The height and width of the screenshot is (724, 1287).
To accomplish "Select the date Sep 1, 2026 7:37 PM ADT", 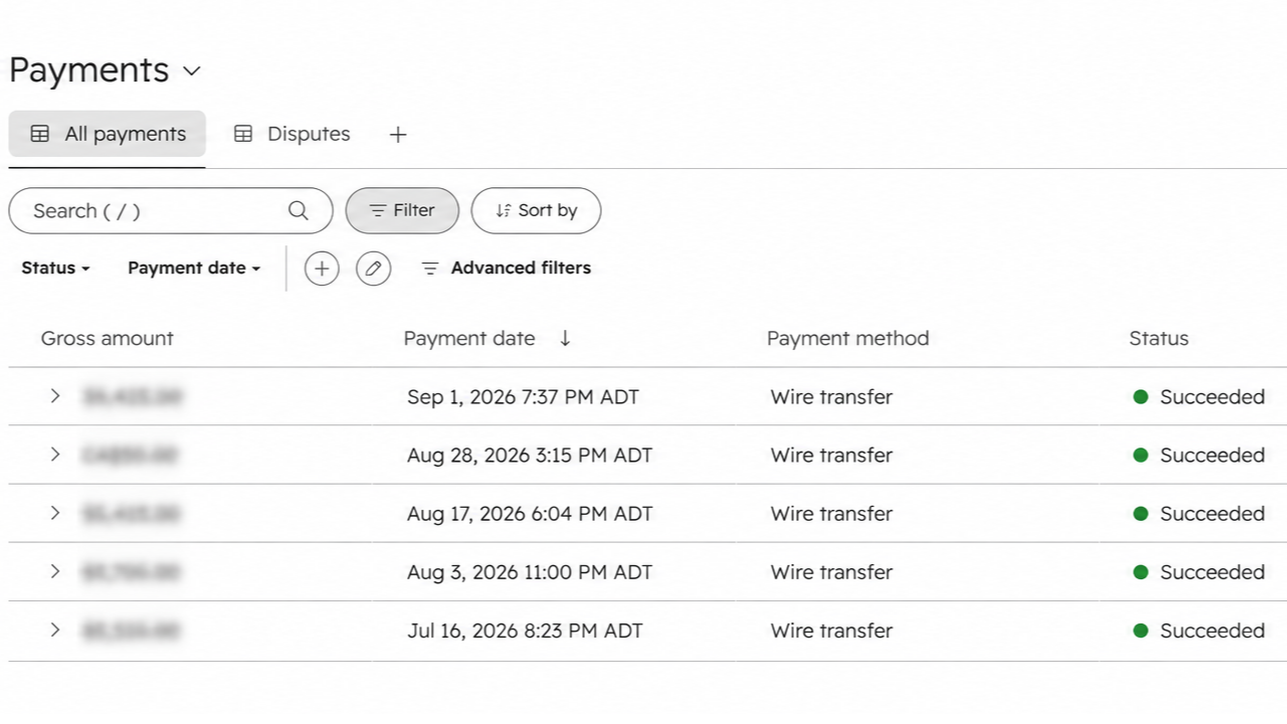I will click(523, 397).
